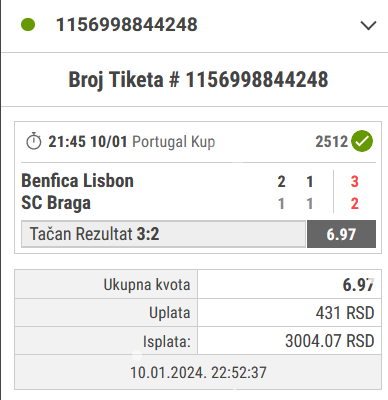The height and width of the screenshot is (400, 388).
Task: Click the 6.97 odds box
Action: (341, 234)
